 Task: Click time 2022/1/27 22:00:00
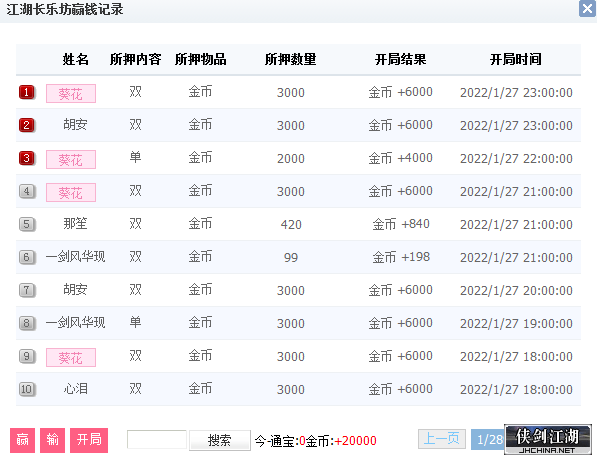pos(516,159)
